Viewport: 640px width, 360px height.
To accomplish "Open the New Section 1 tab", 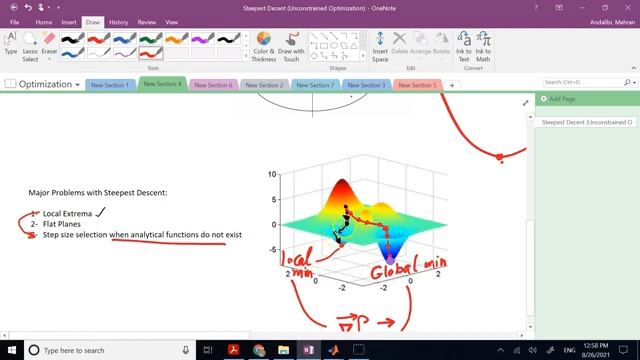I will click(110, 85).
